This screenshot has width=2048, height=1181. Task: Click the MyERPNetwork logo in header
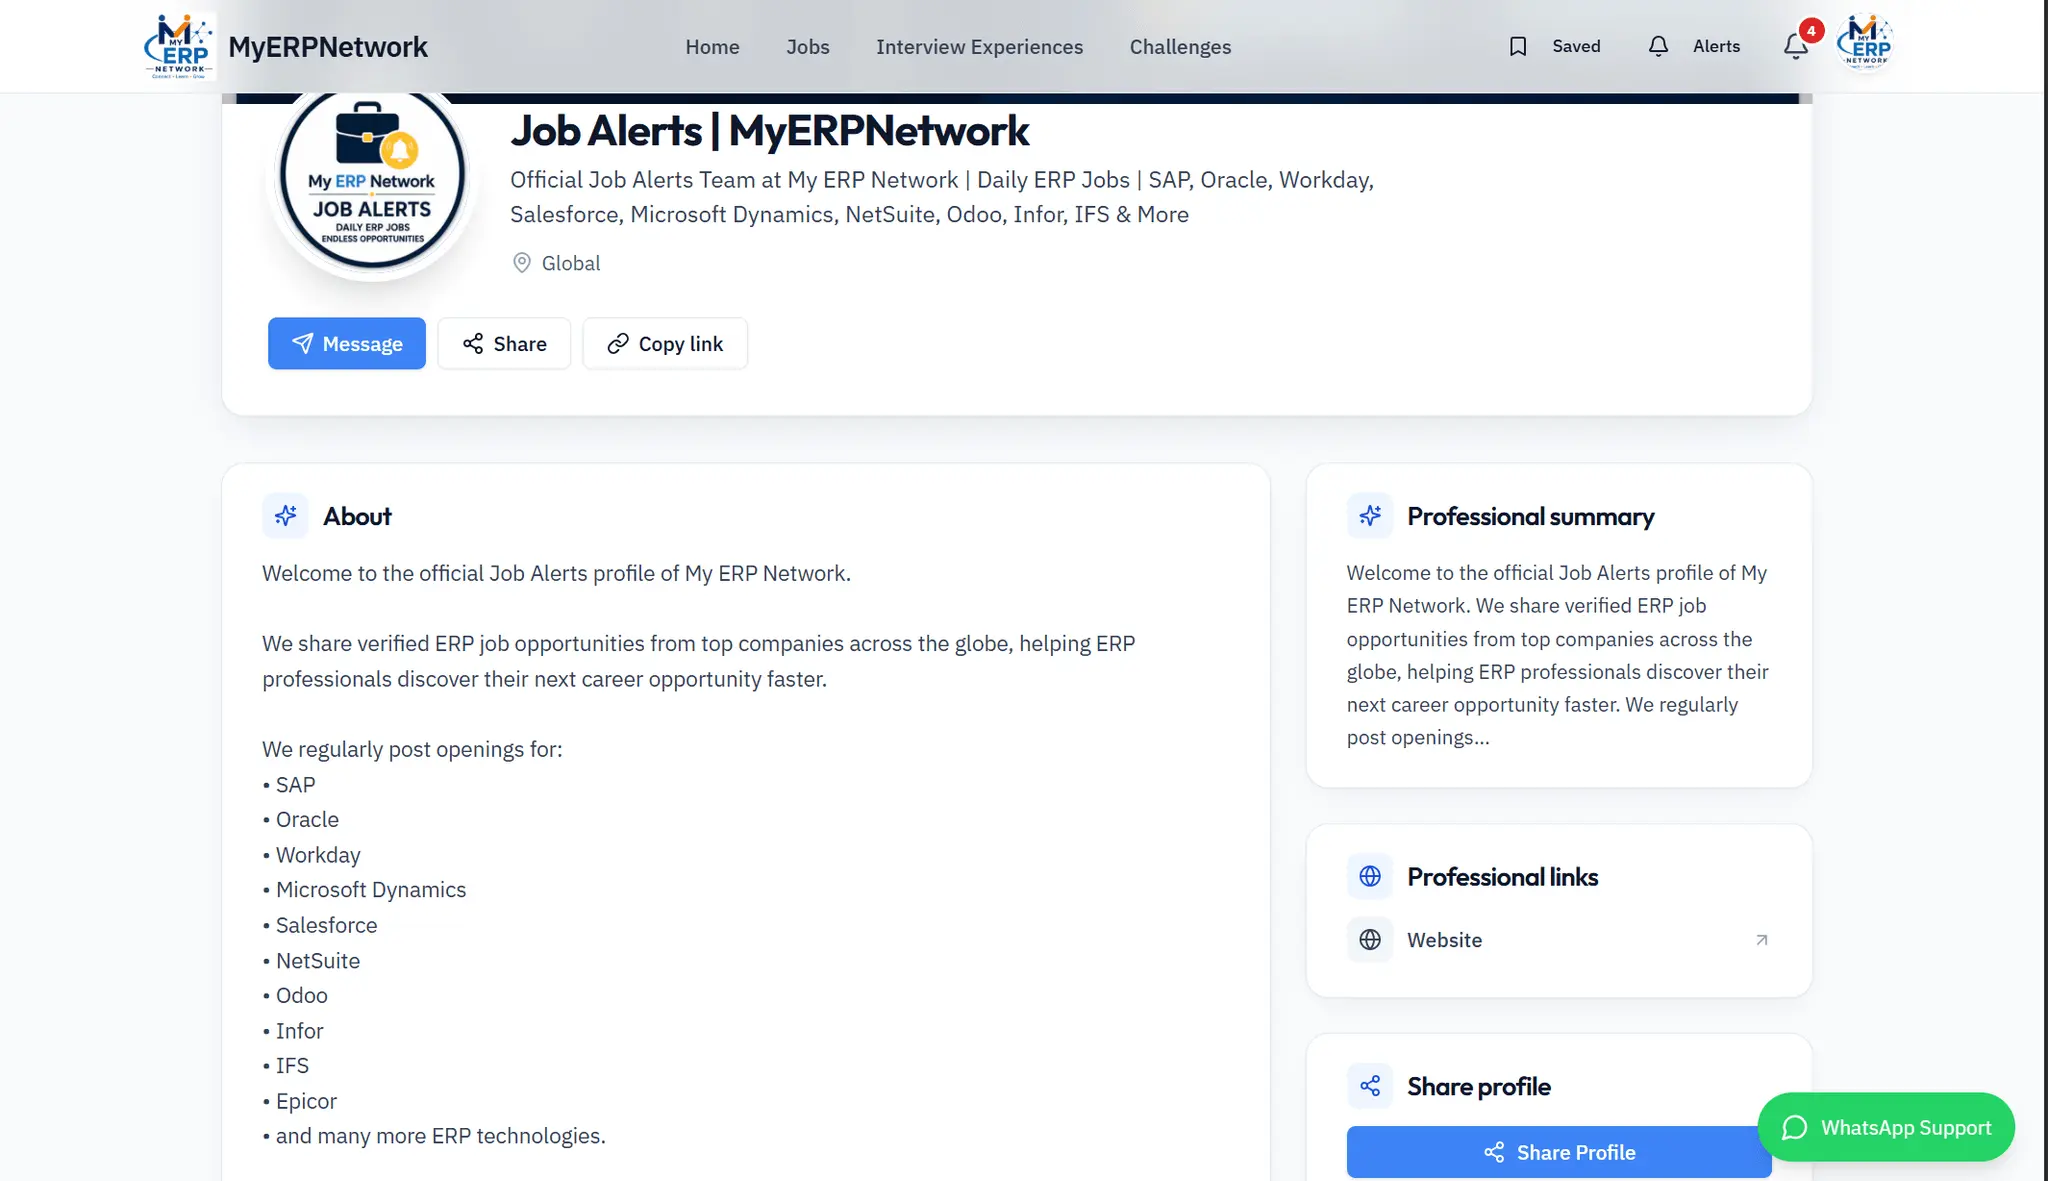point(180,46)
